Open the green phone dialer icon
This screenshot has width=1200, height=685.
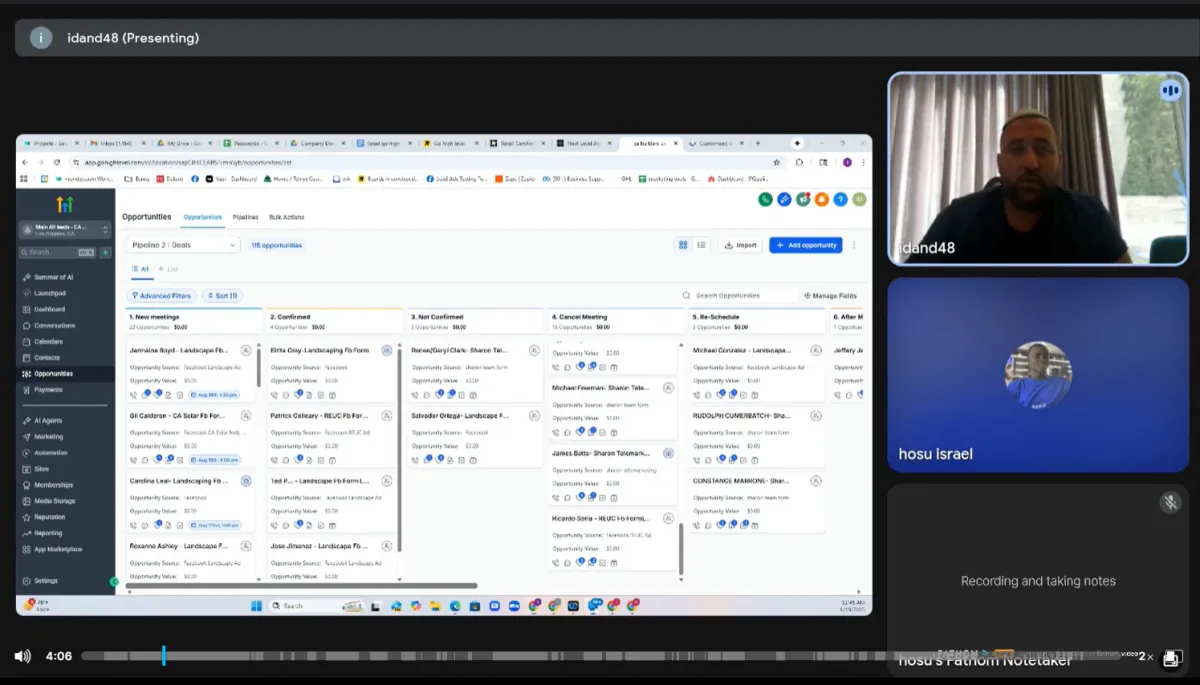click(765, 200)
